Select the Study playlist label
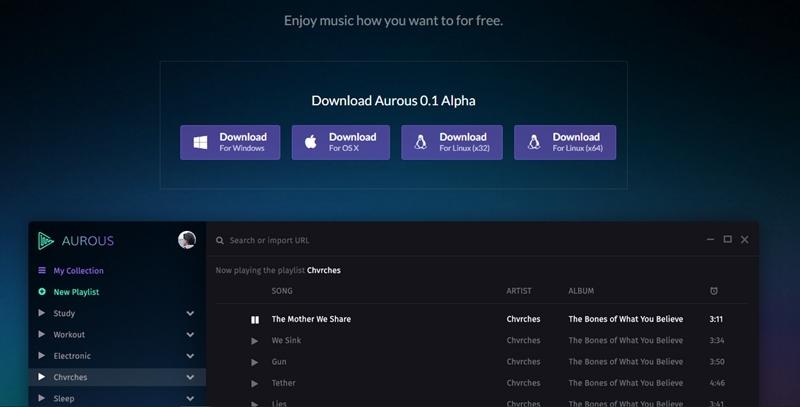This screenshot has height=407, width=800. [64, 313]
